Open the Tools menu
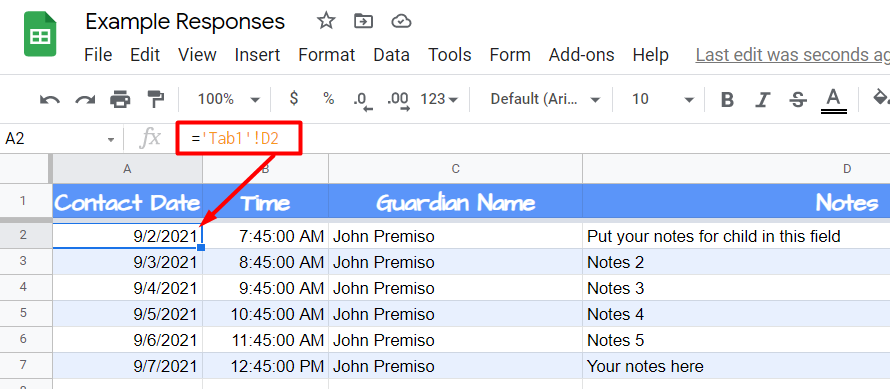Viewport: 890px width, 389px height. point(450,55)
